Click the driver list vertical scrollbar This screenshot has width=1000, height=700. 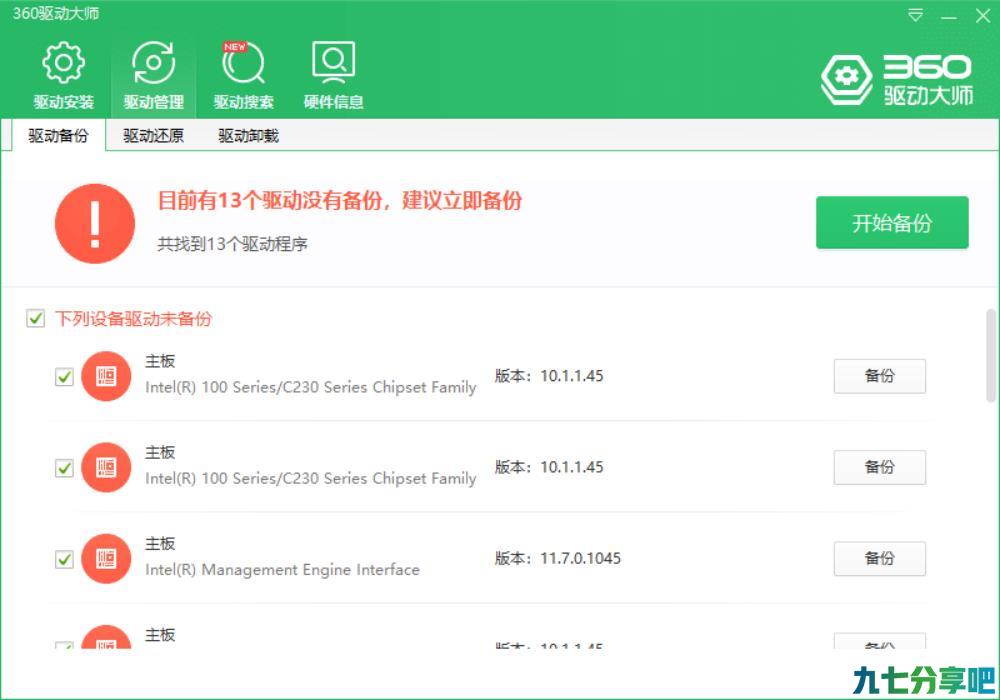click(991, 355)
